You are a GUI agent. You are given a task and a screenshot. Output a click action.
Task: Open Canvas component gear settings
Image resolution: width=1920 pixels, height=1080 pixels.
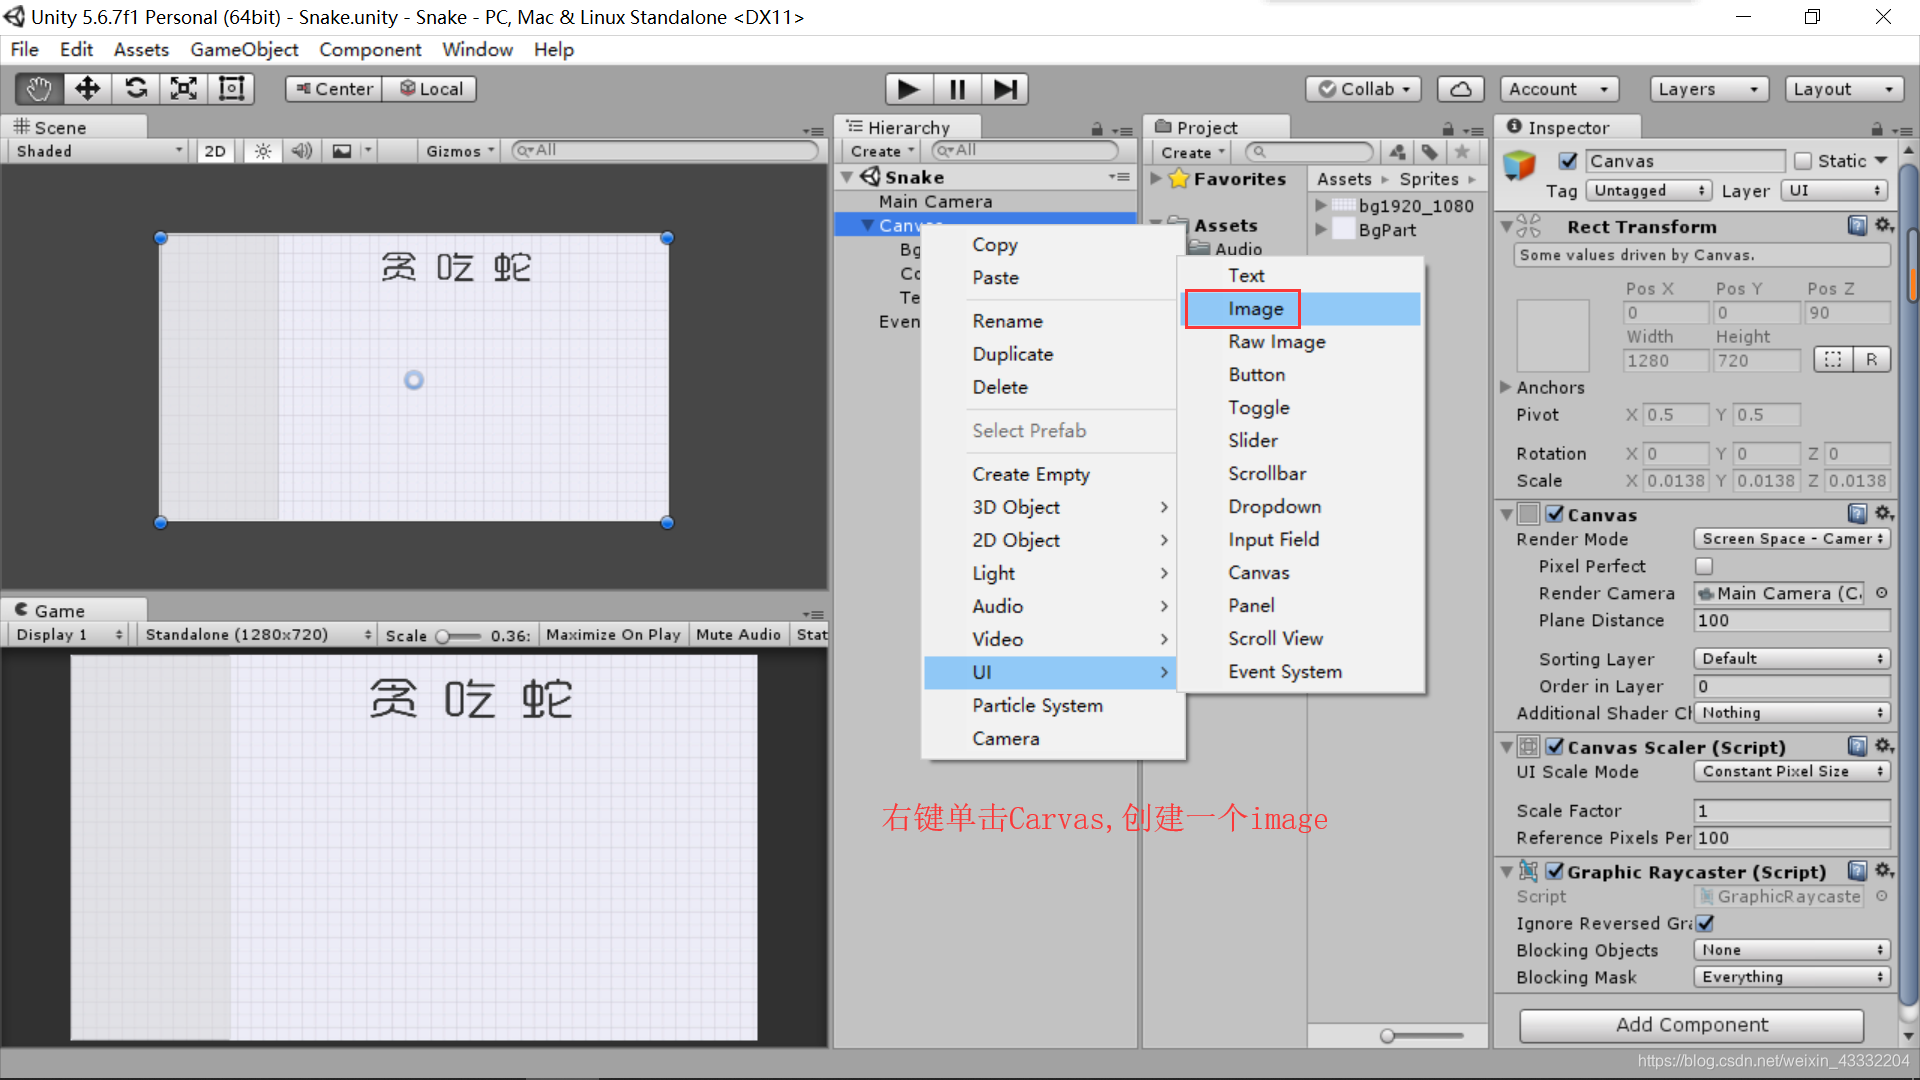(1884, 514)
